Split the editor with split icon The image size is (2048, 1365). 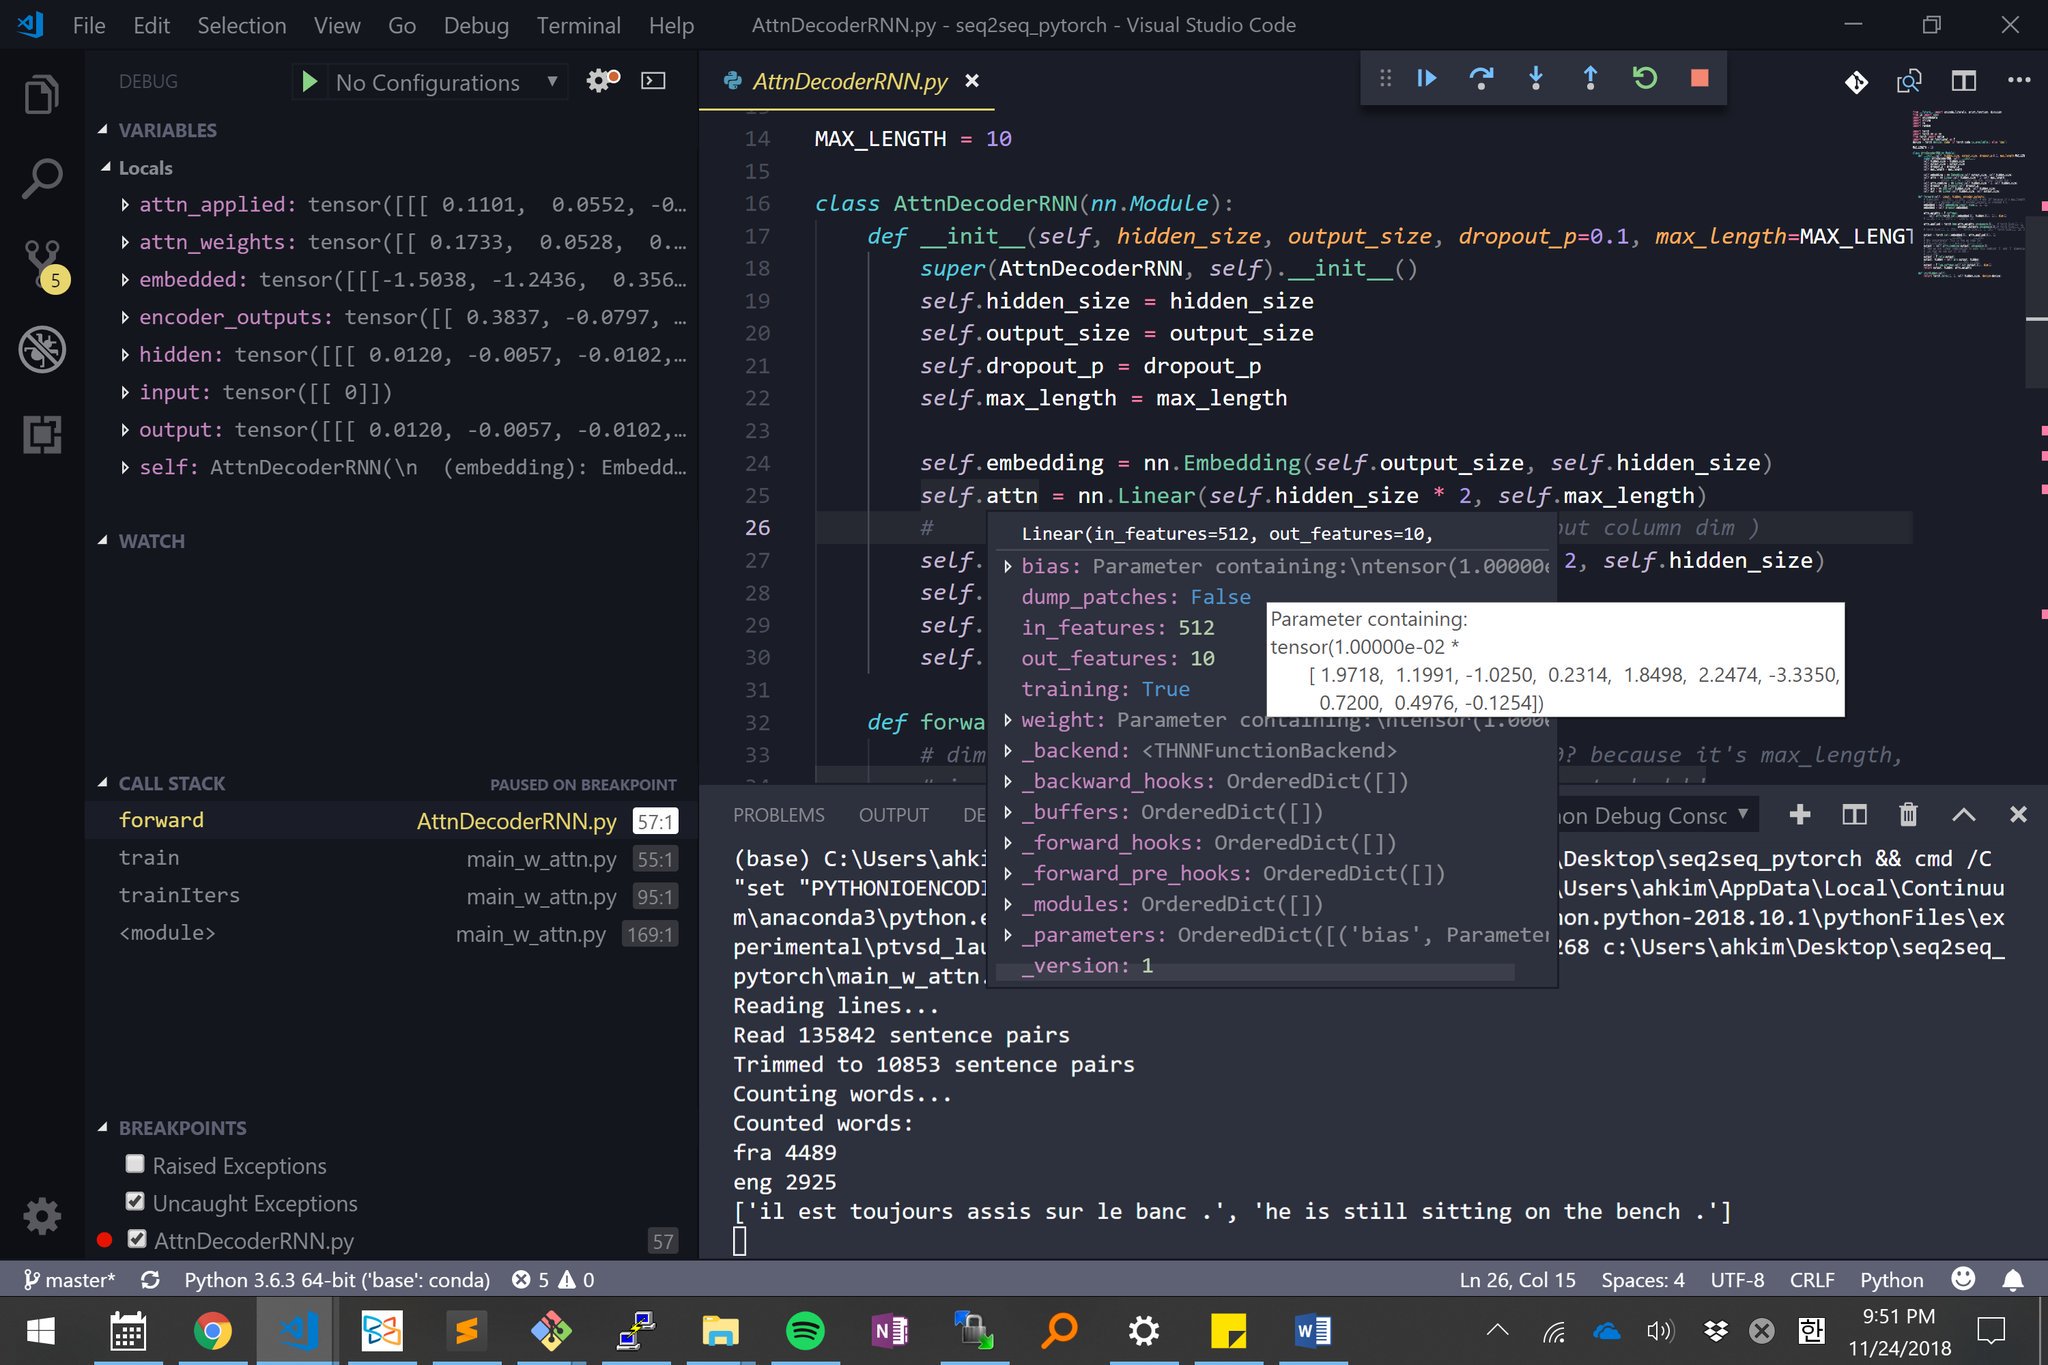[x=1963, y=81]
